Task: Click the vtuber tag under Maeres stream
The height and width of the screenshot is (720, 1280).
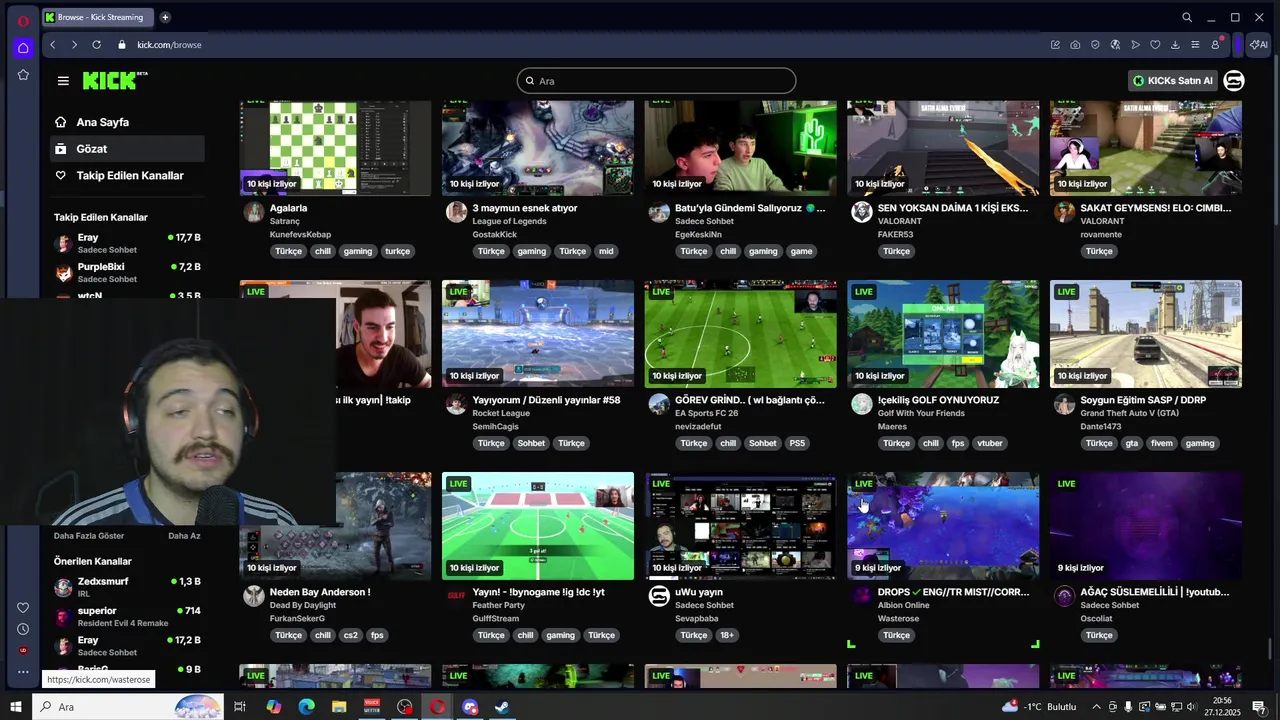Action: [x=989, y=443]
